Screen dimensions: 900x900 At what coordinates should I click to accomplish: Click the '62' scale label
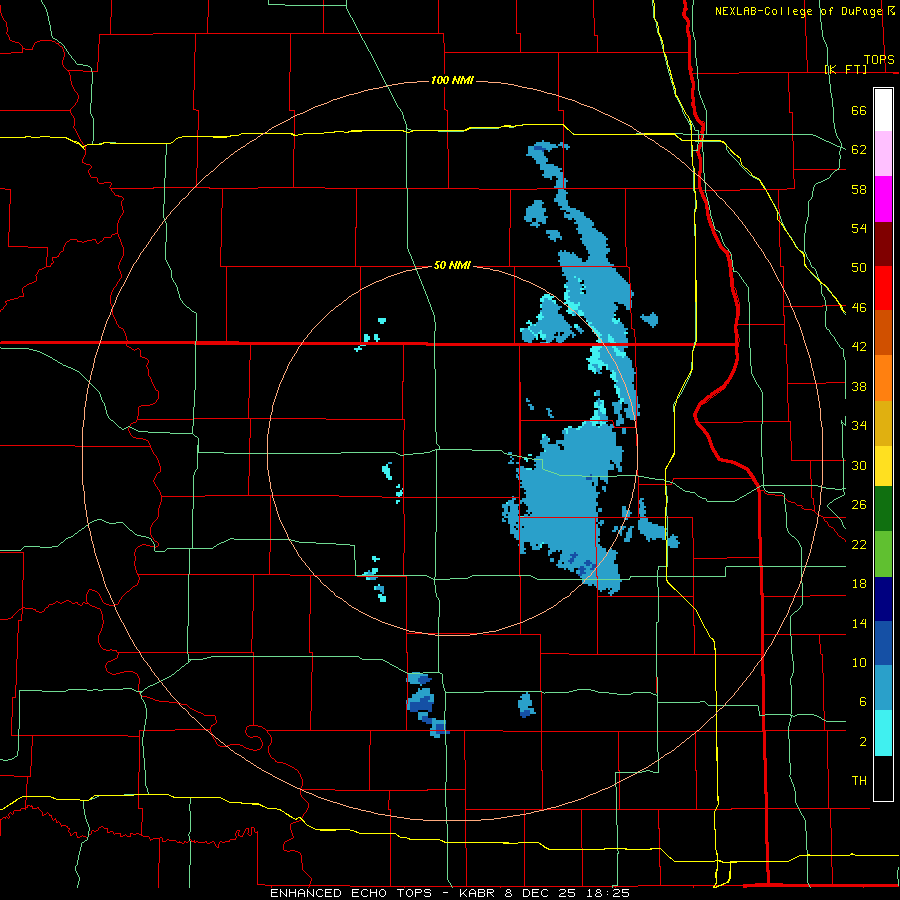coord(859,149)
